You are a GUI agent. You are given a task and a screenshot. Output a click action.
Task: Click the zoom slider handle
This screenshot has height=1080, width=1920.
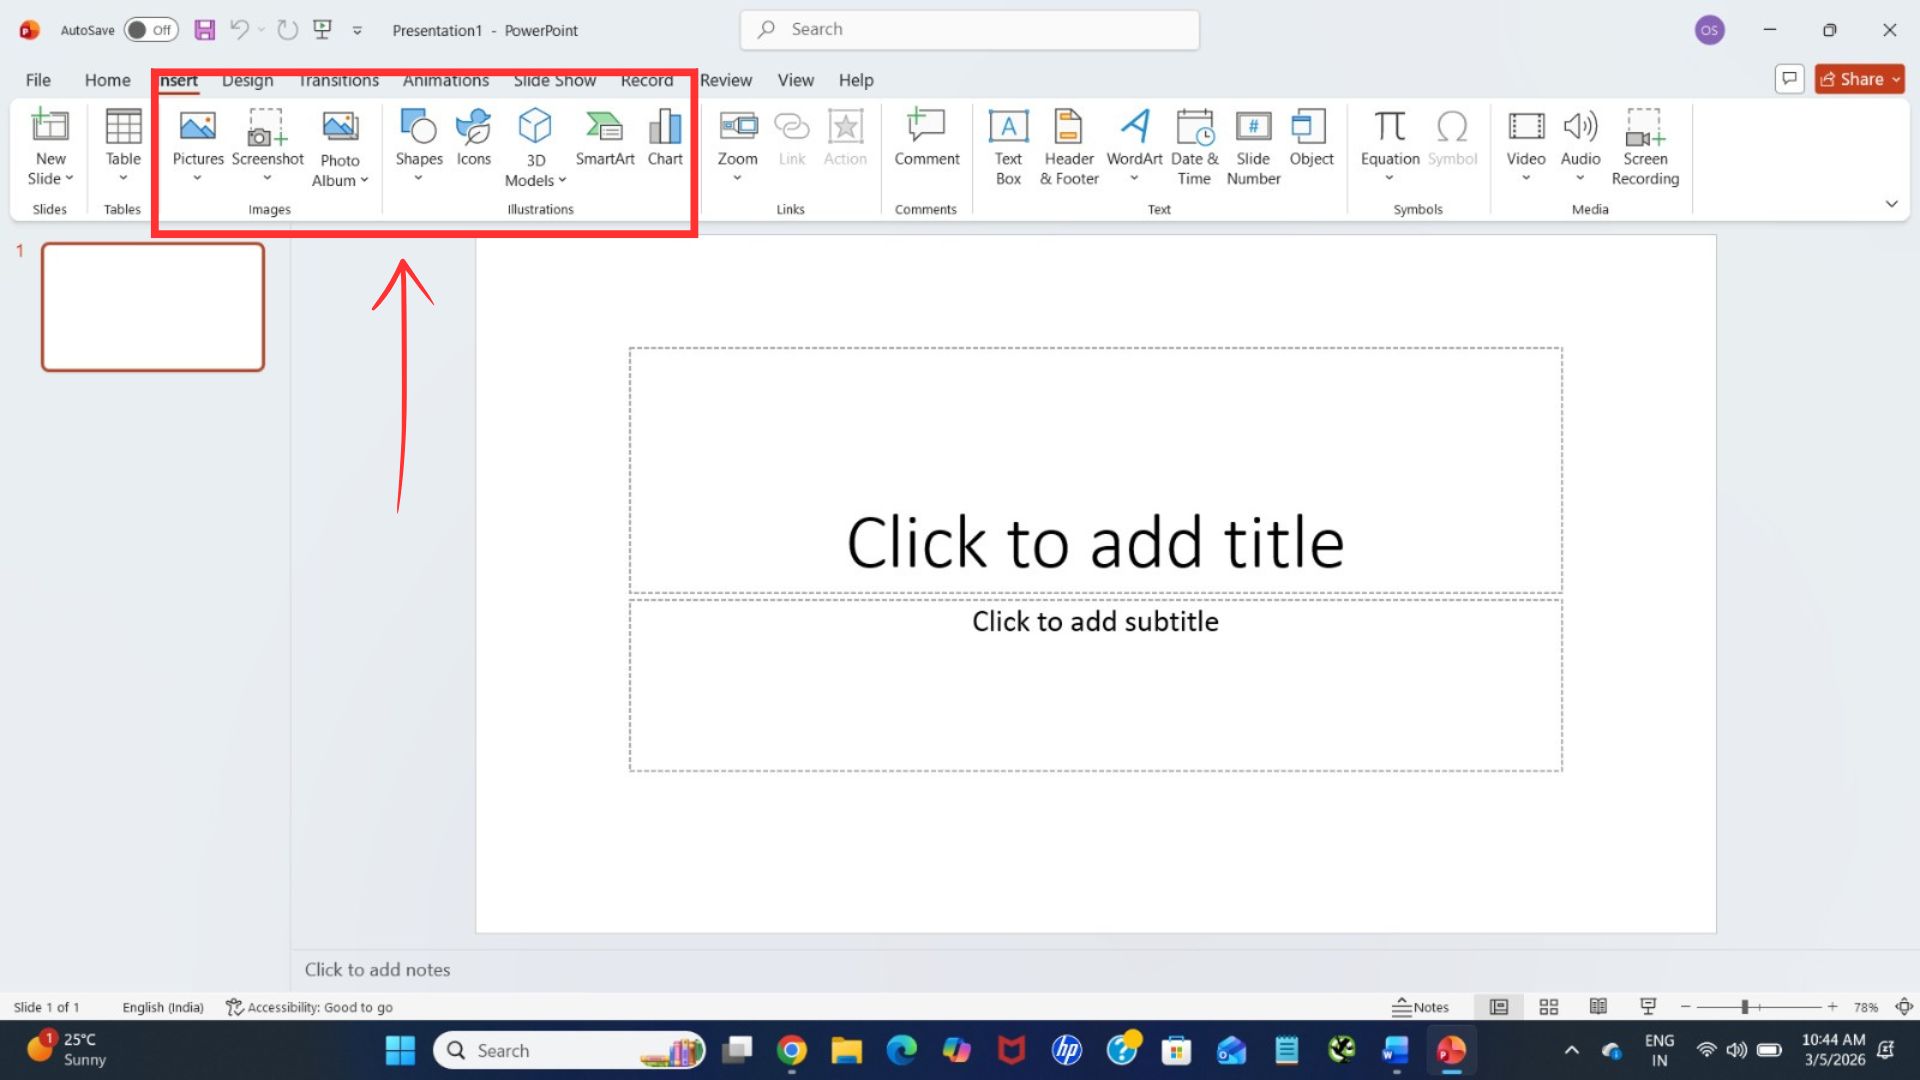pyautogui.click(x=1744, y=1007)
